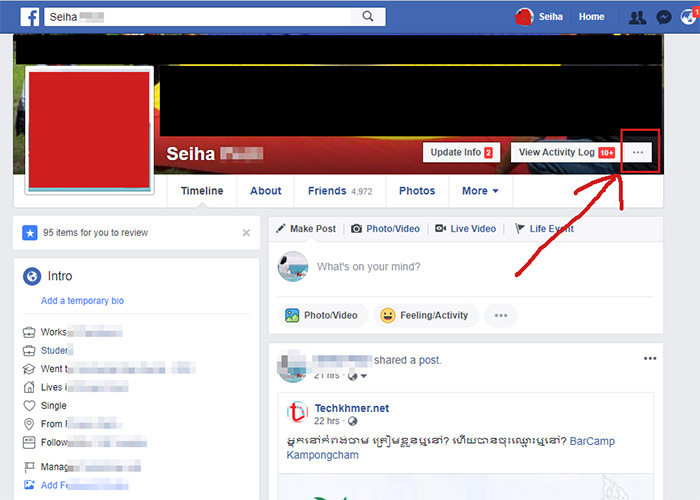The height and width of the screenshot is (500, 700).
Task: Click the Feeling/Activity button
Action: (426, 316)
